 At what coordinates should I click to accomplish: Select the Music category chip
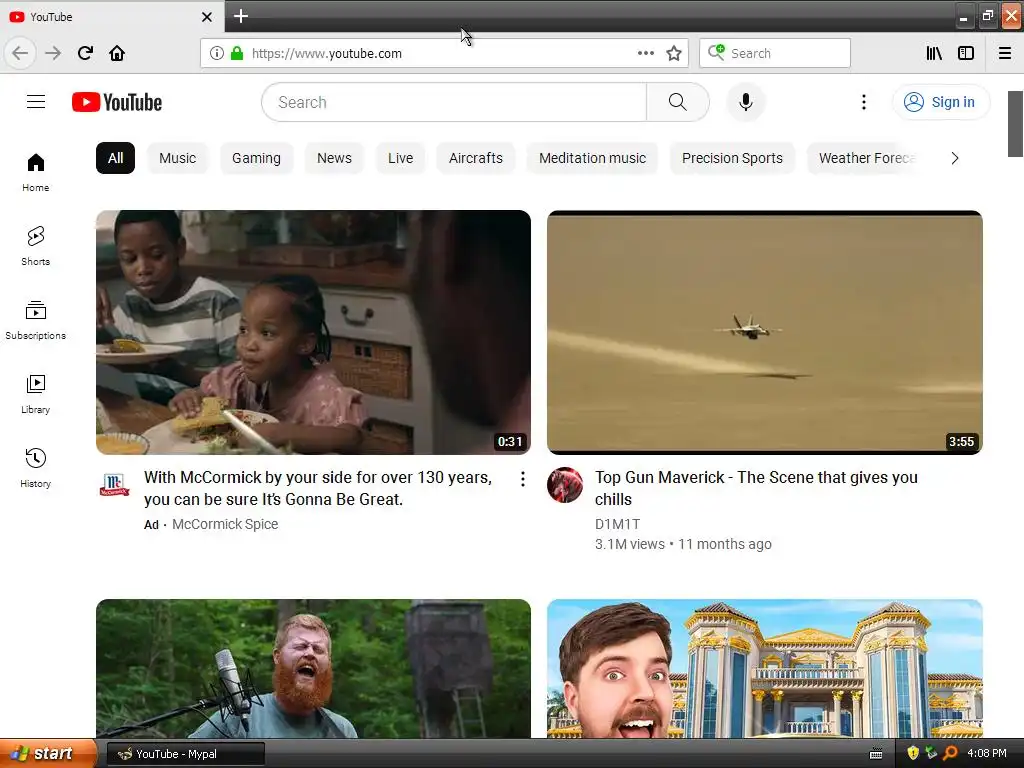tap(178, 158)
